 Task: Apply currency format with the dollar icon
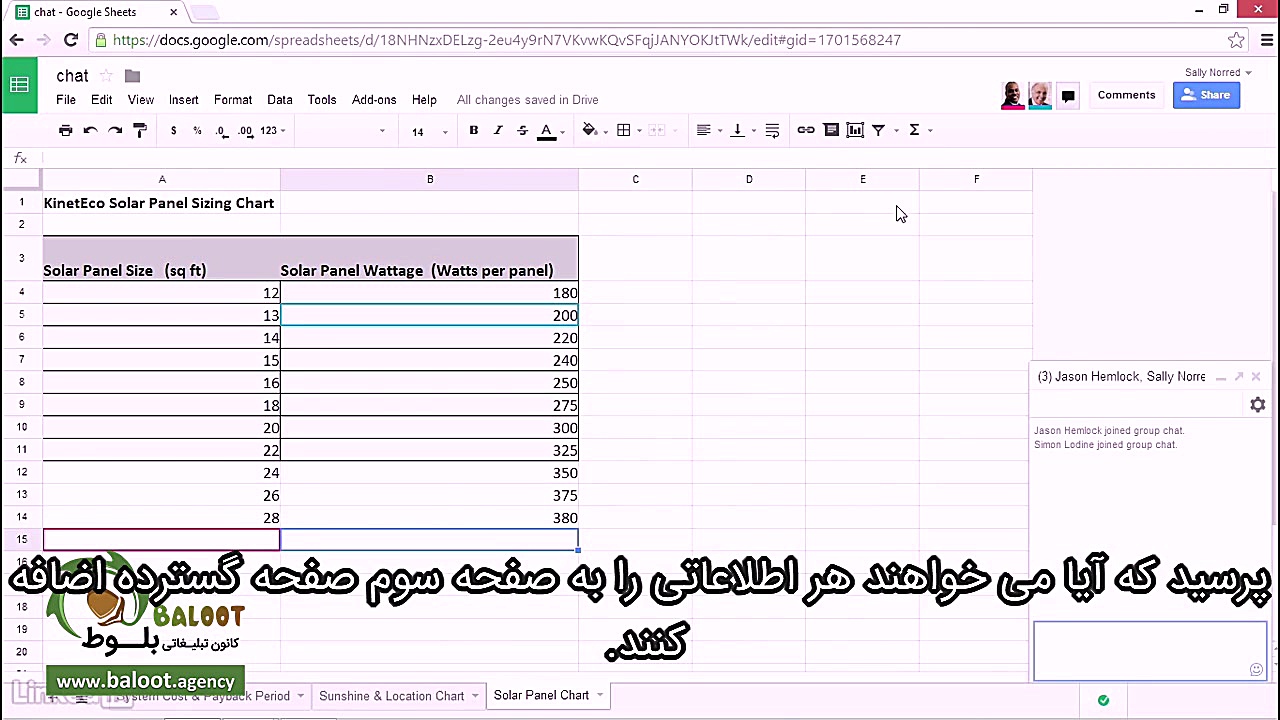click(173, 130)
